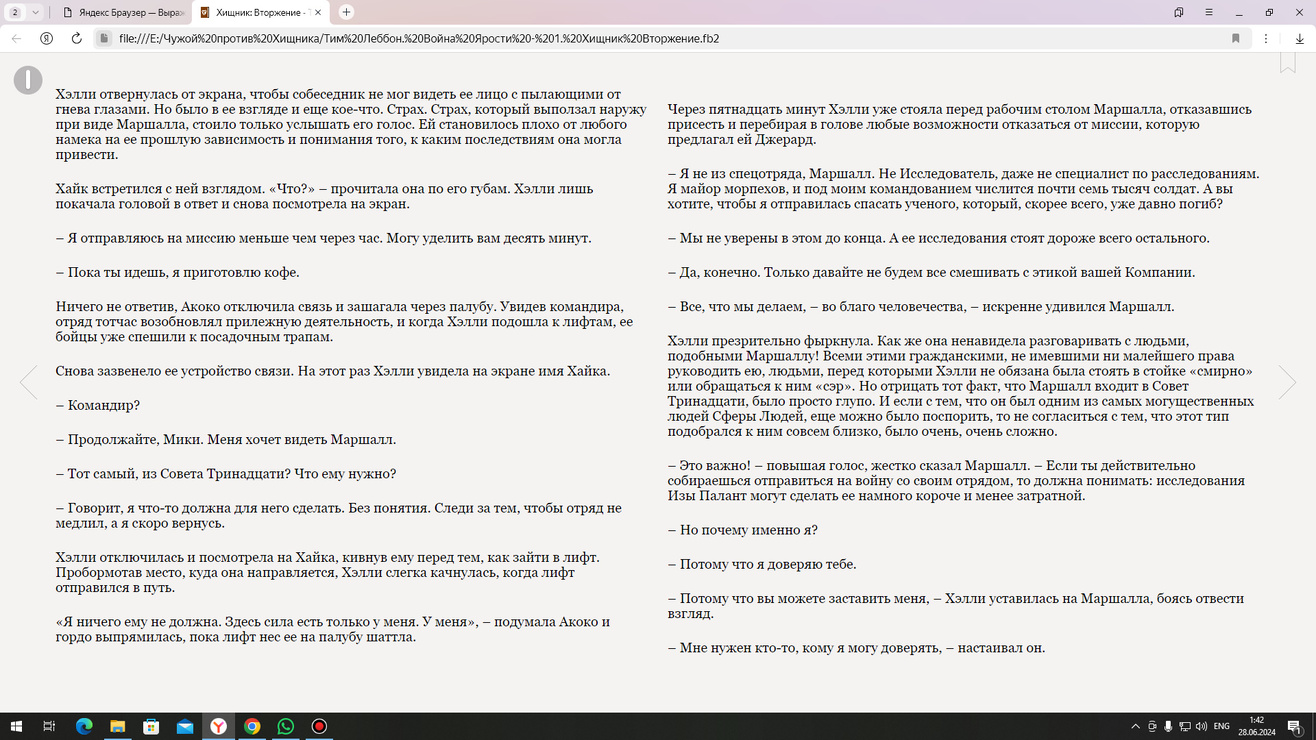Image resolution: width=1316 pixels, height=740 pixels.
Task: Add a bookmark with the reader ribbon icon
Action: point(1287,62)
